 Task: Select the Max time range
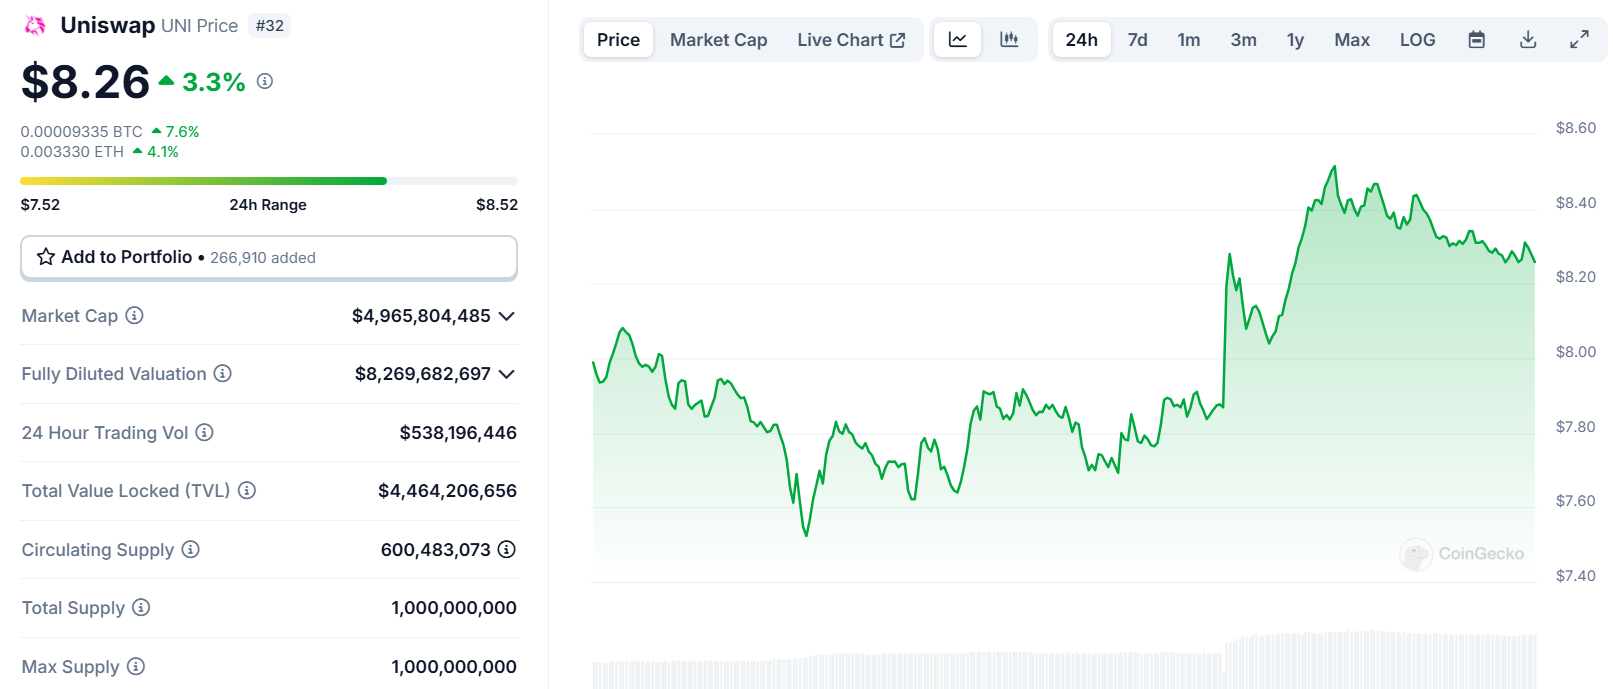1352,40
